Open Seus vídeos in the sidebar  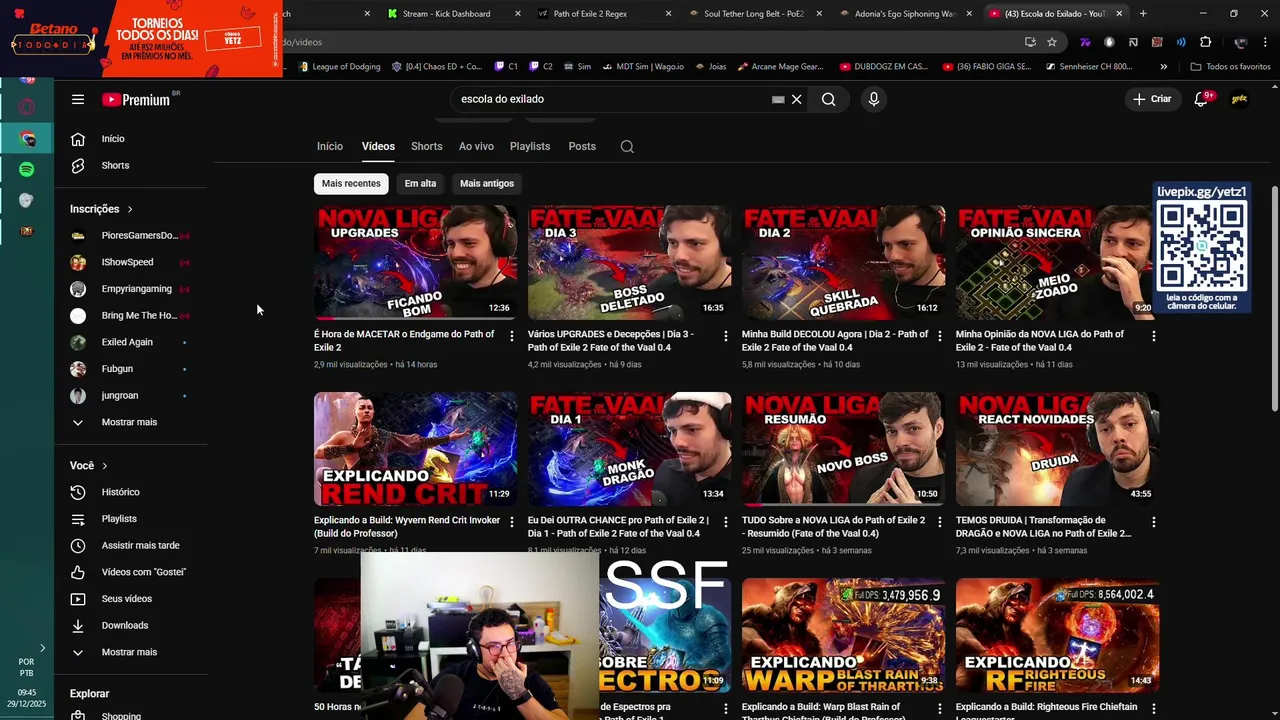pos(126,599)
